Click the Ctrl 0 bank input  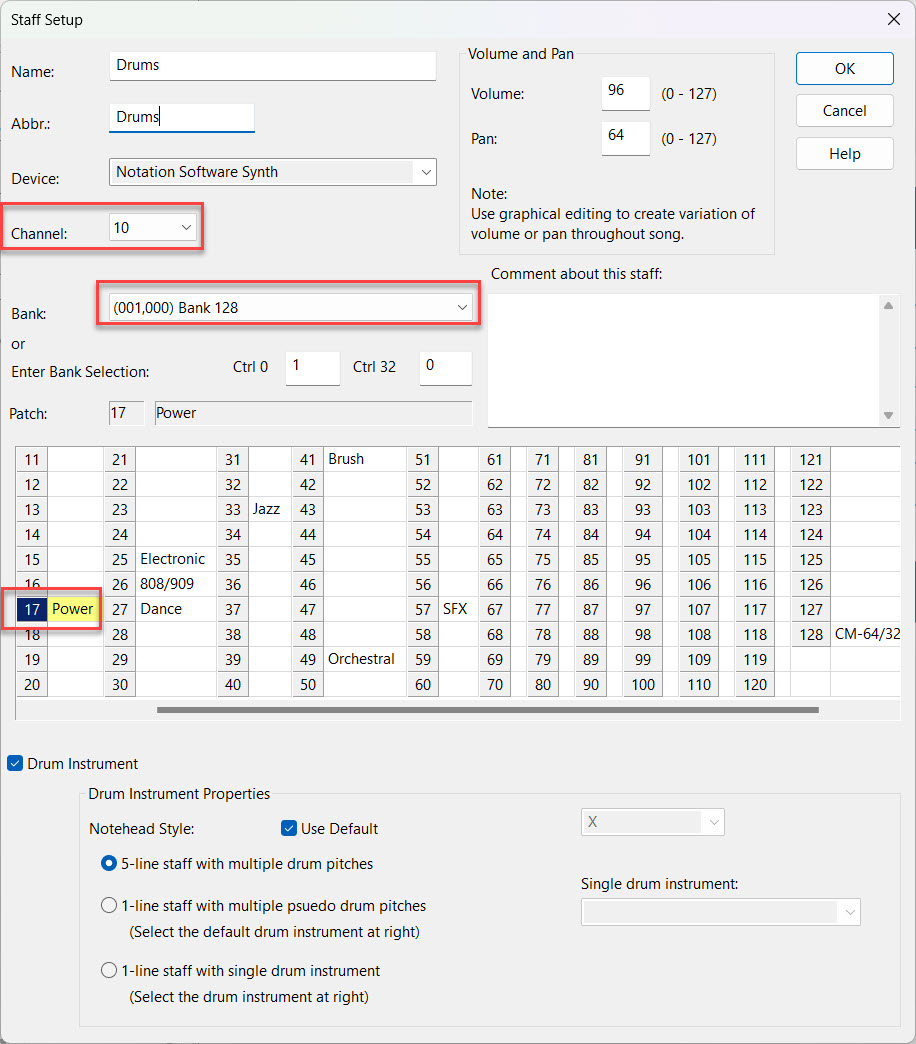click(x=311, y=367)
